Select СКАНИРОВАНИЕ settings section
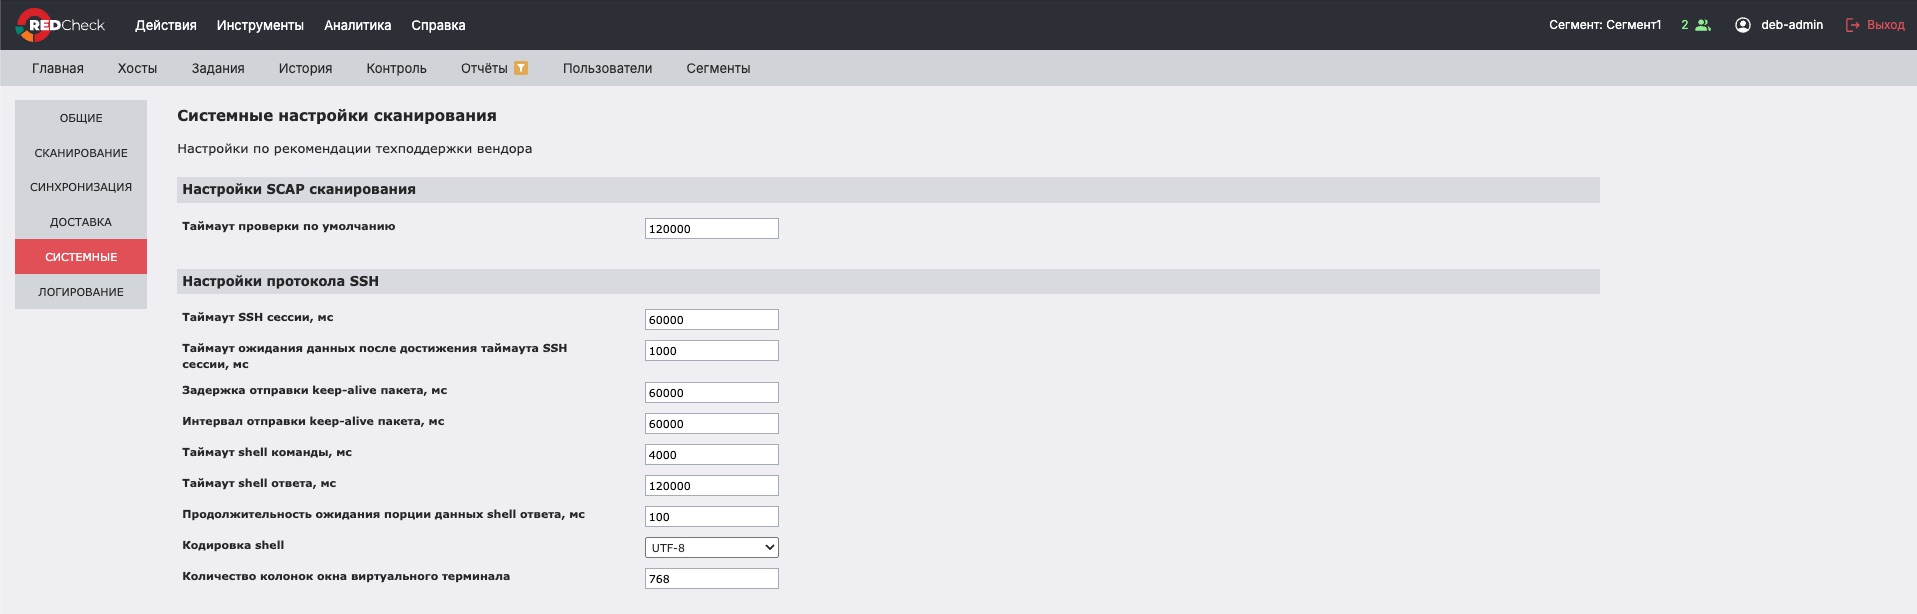The image size is (1917, 614). (81, 153)
